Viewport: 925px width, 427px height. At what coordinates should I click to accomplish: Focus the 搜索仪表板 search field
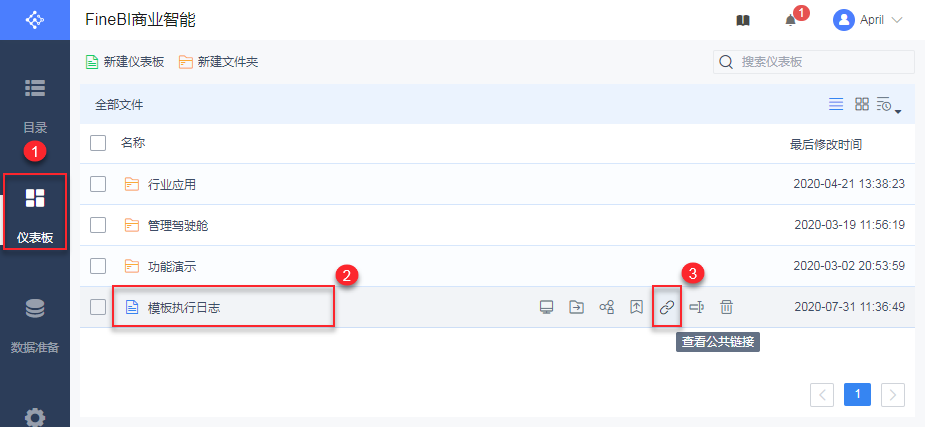click(x=822, y=62)
